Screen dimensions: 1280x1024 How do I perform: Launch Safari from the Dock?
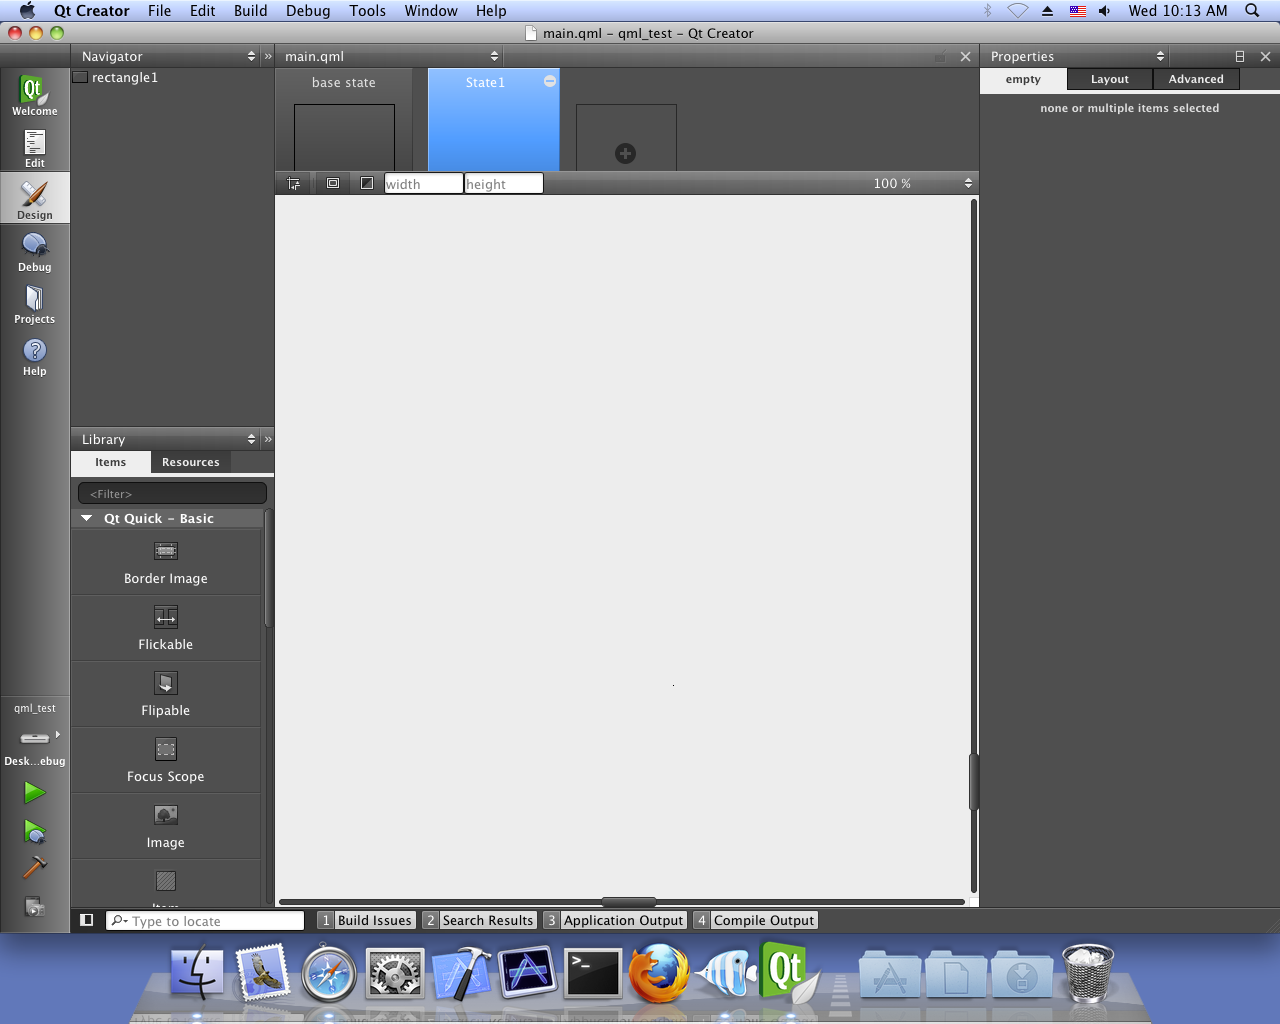point(329,973)
